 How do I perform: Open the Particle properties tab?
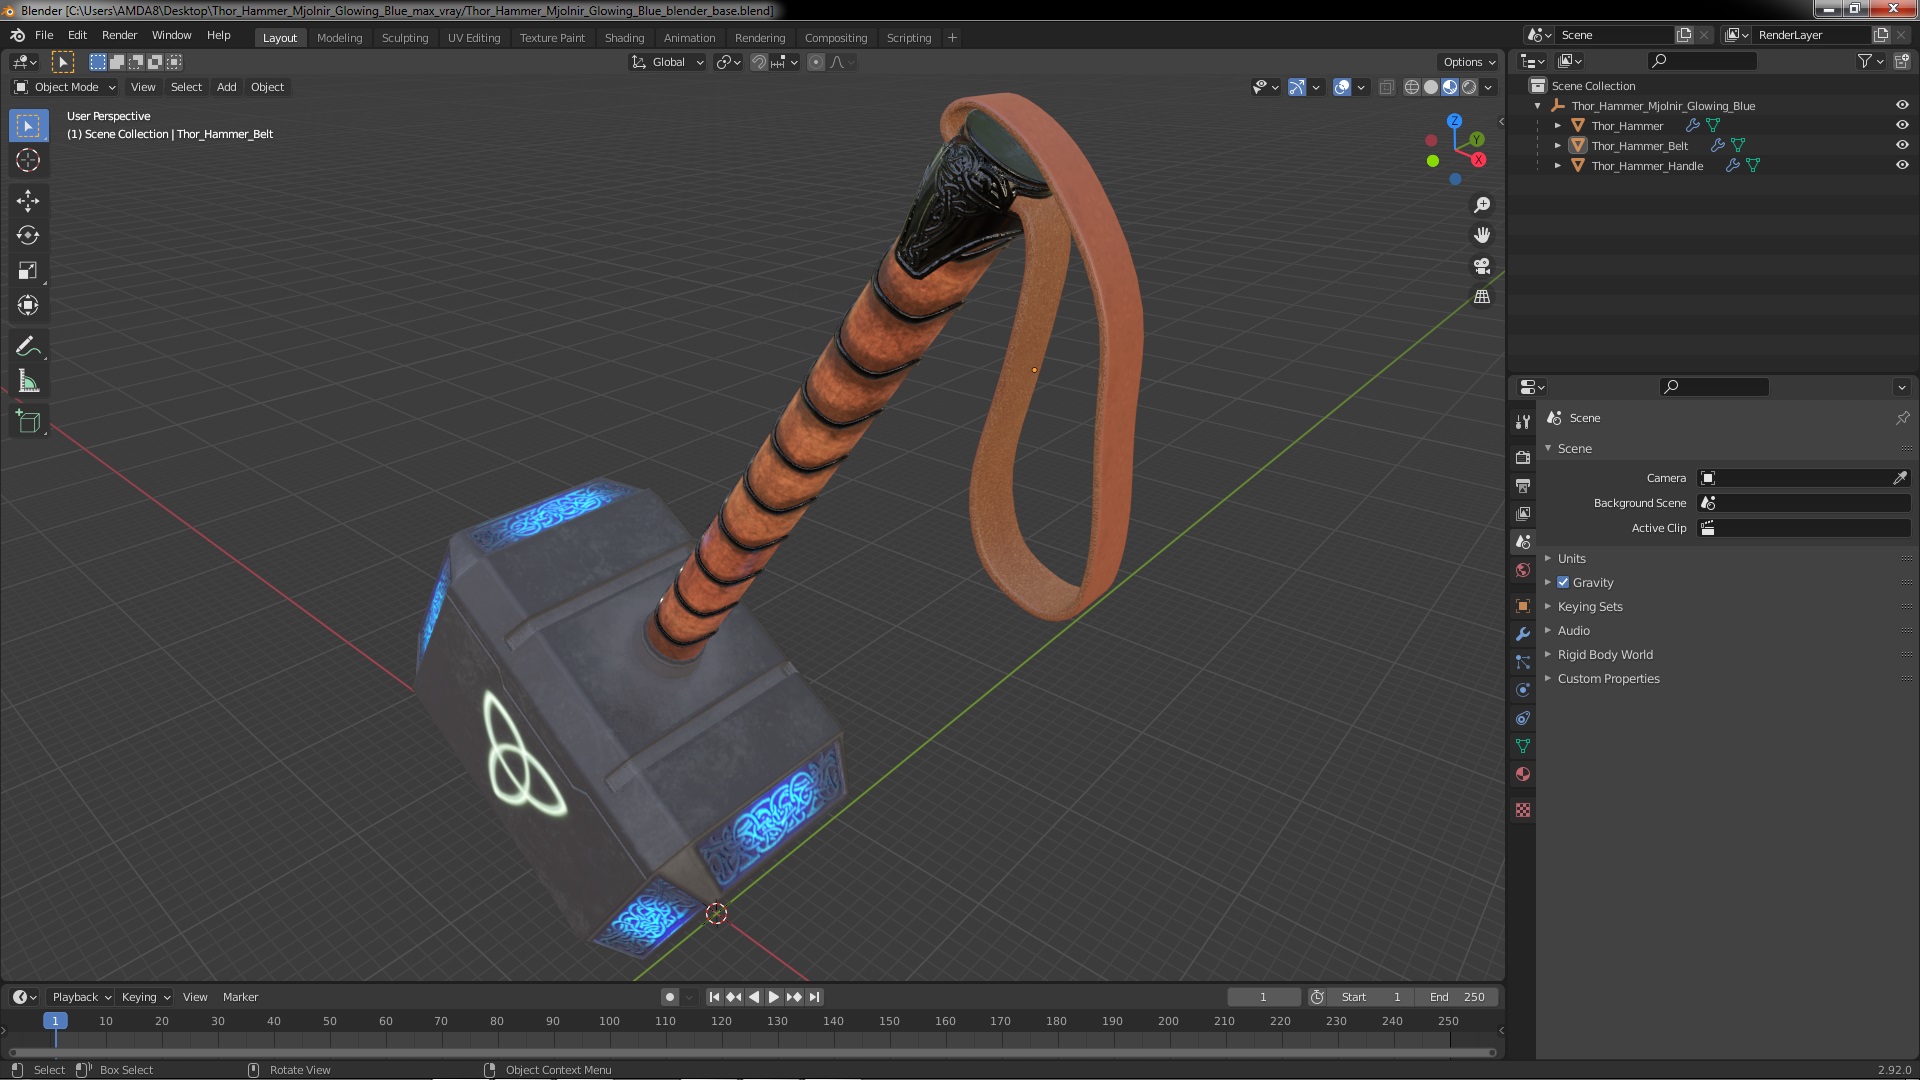point(1523,662)
